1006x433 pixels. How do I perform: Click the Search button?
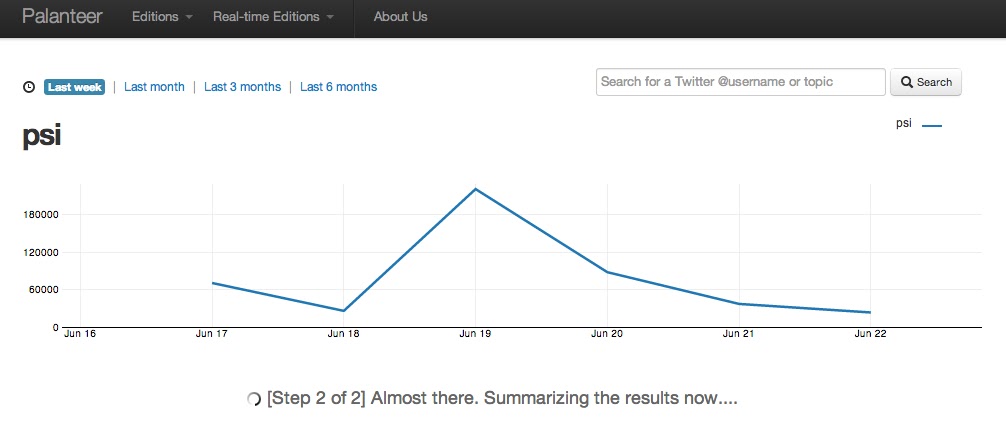926,82
